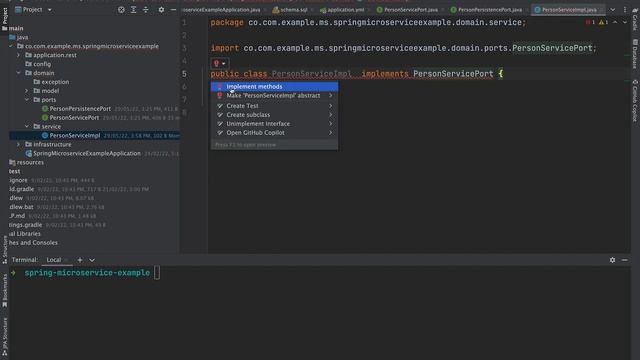Click line number 5 in gutter
640x360 pixels.
(x=184, y=74)
